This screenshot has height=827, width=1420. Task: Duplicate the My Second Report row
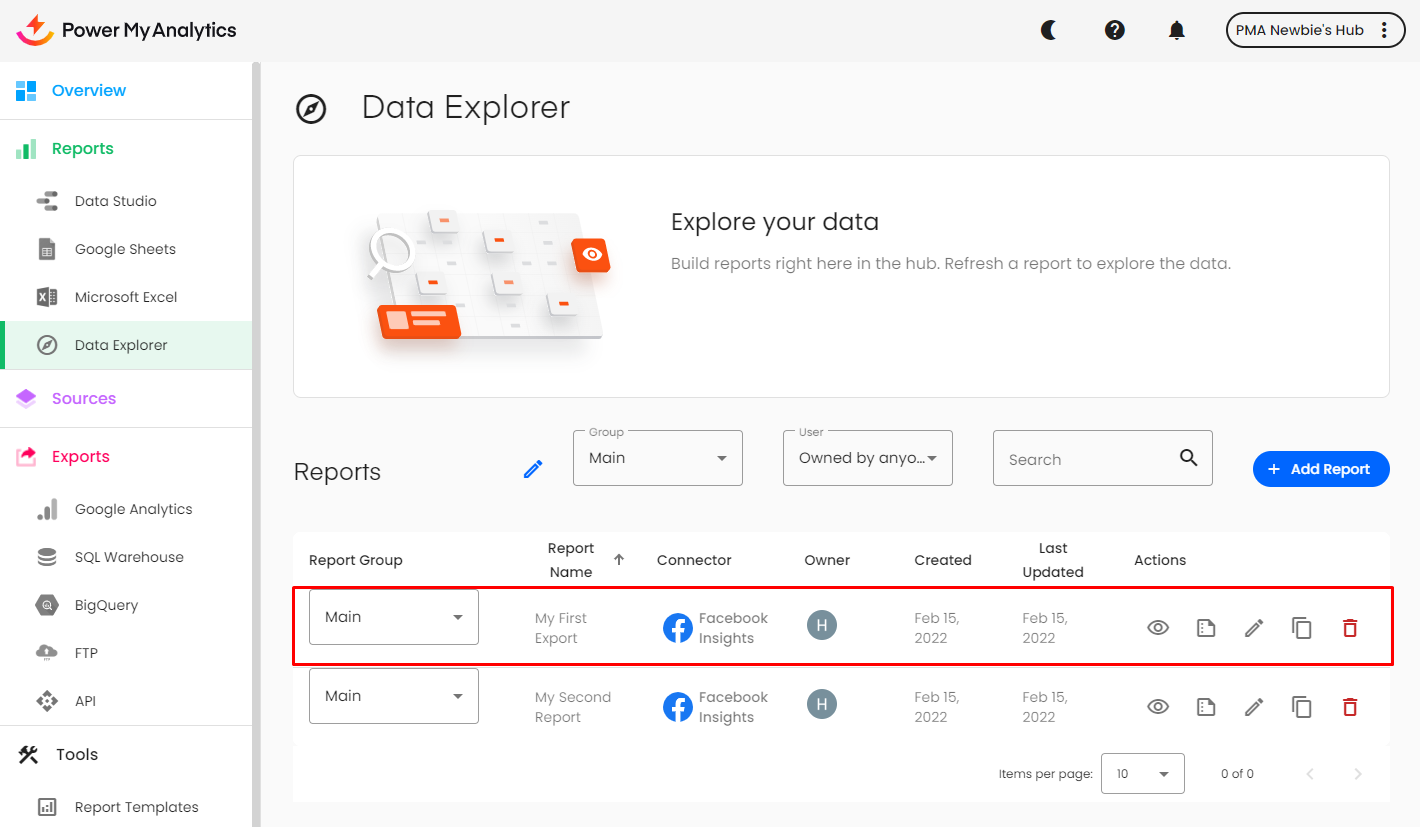coord(1302,707)
